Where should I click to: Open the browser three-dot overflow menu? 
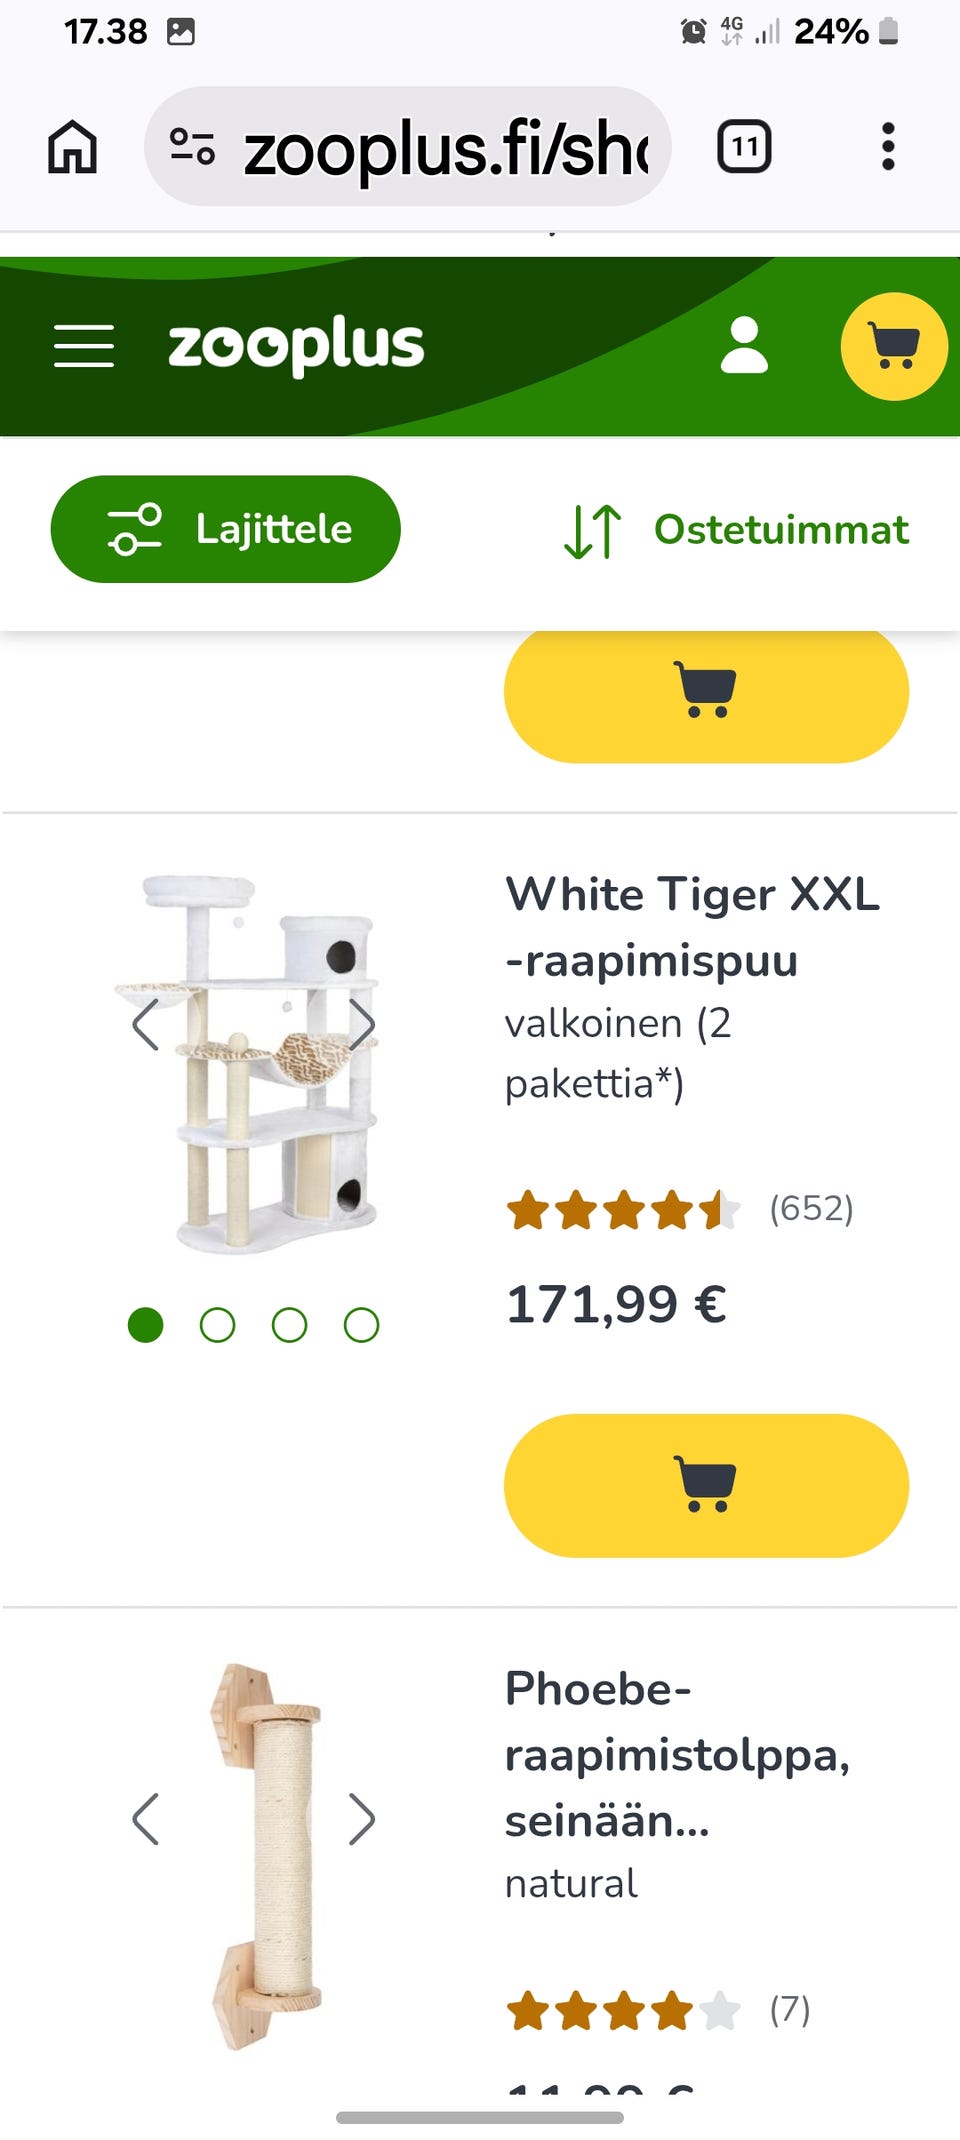[x=888, y=147]
